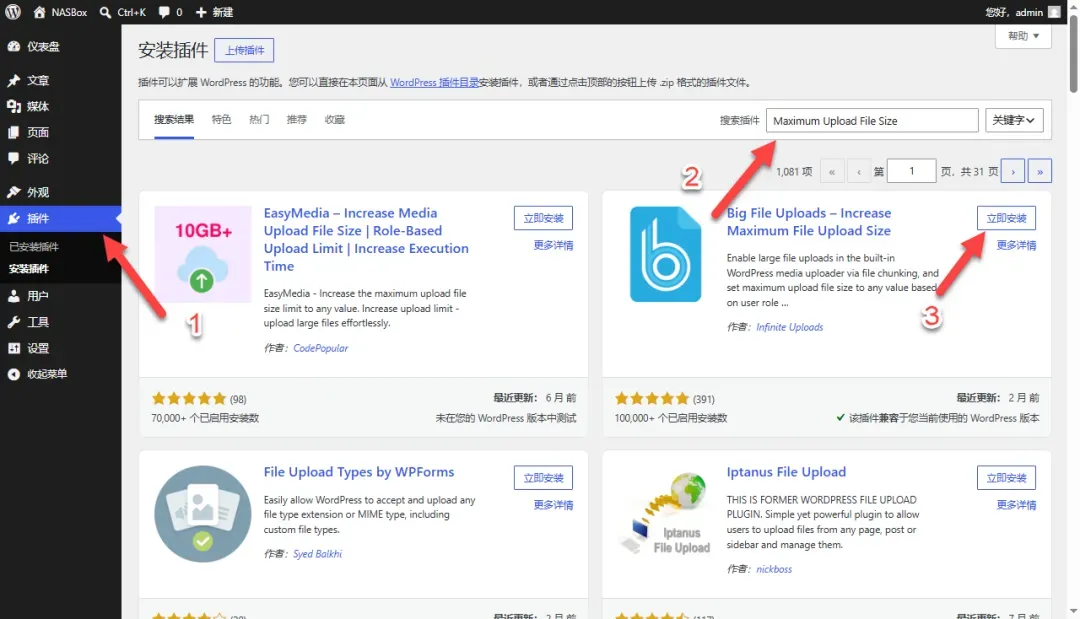Click the plugin search input field

click(872, 120)
